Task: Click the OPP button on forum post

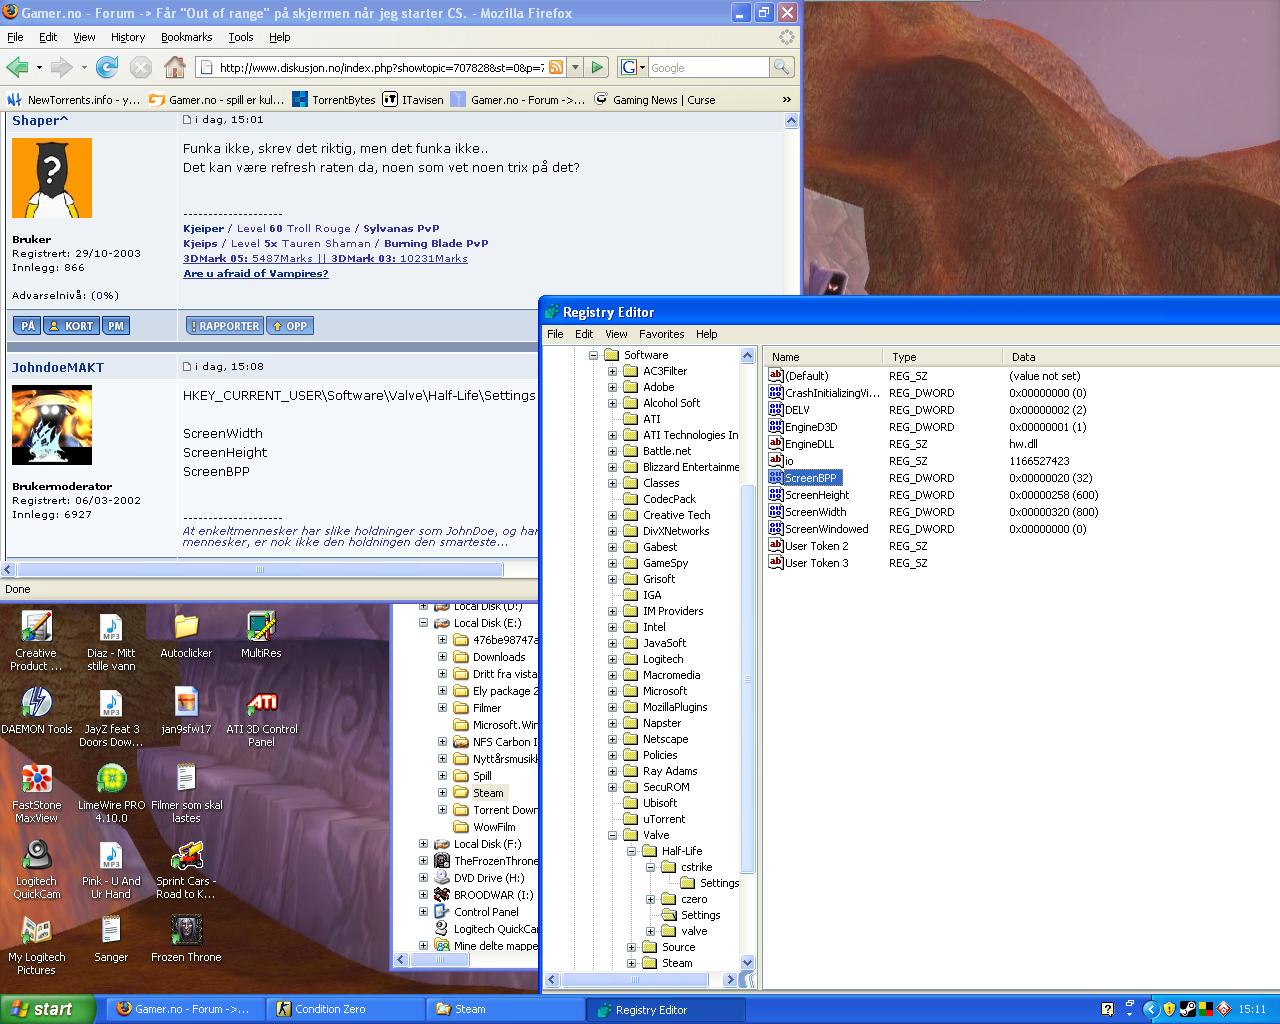Action: pyautogui.click(x=291, y=326)
